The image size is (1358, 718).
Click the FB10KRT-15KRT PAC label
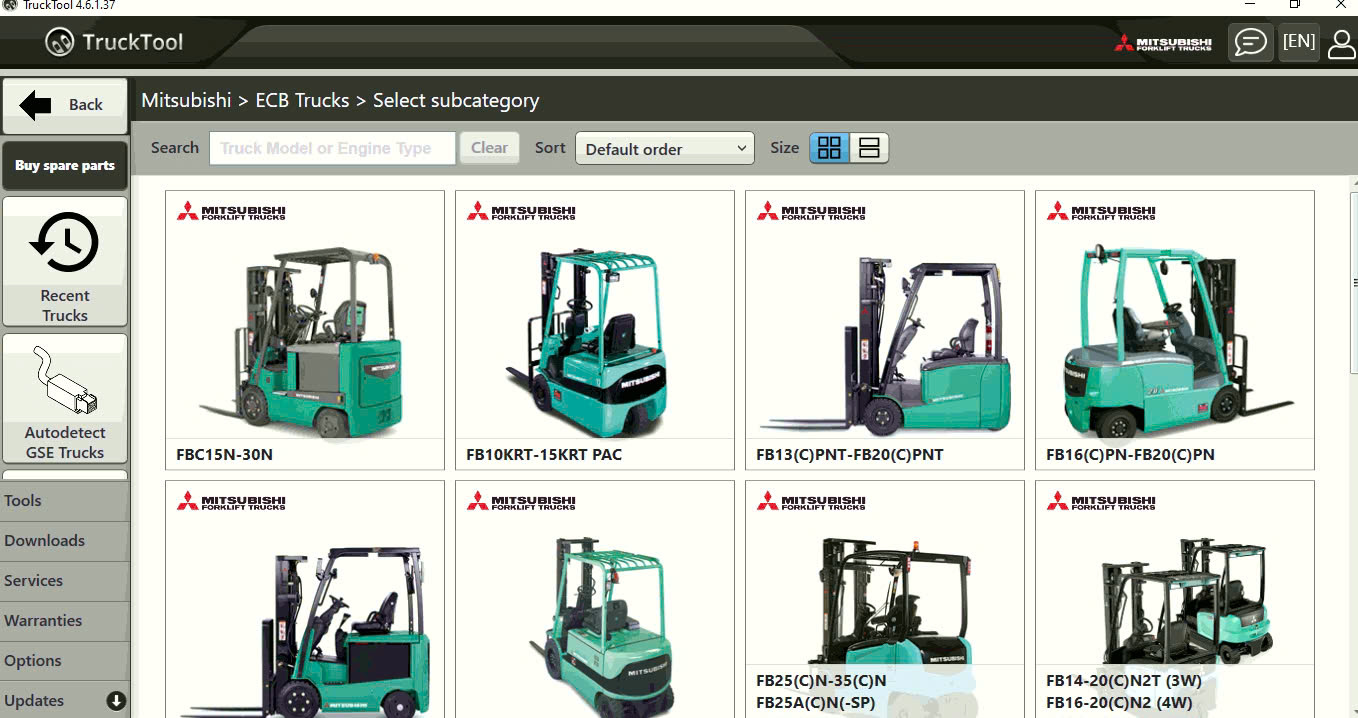(544, 455)
